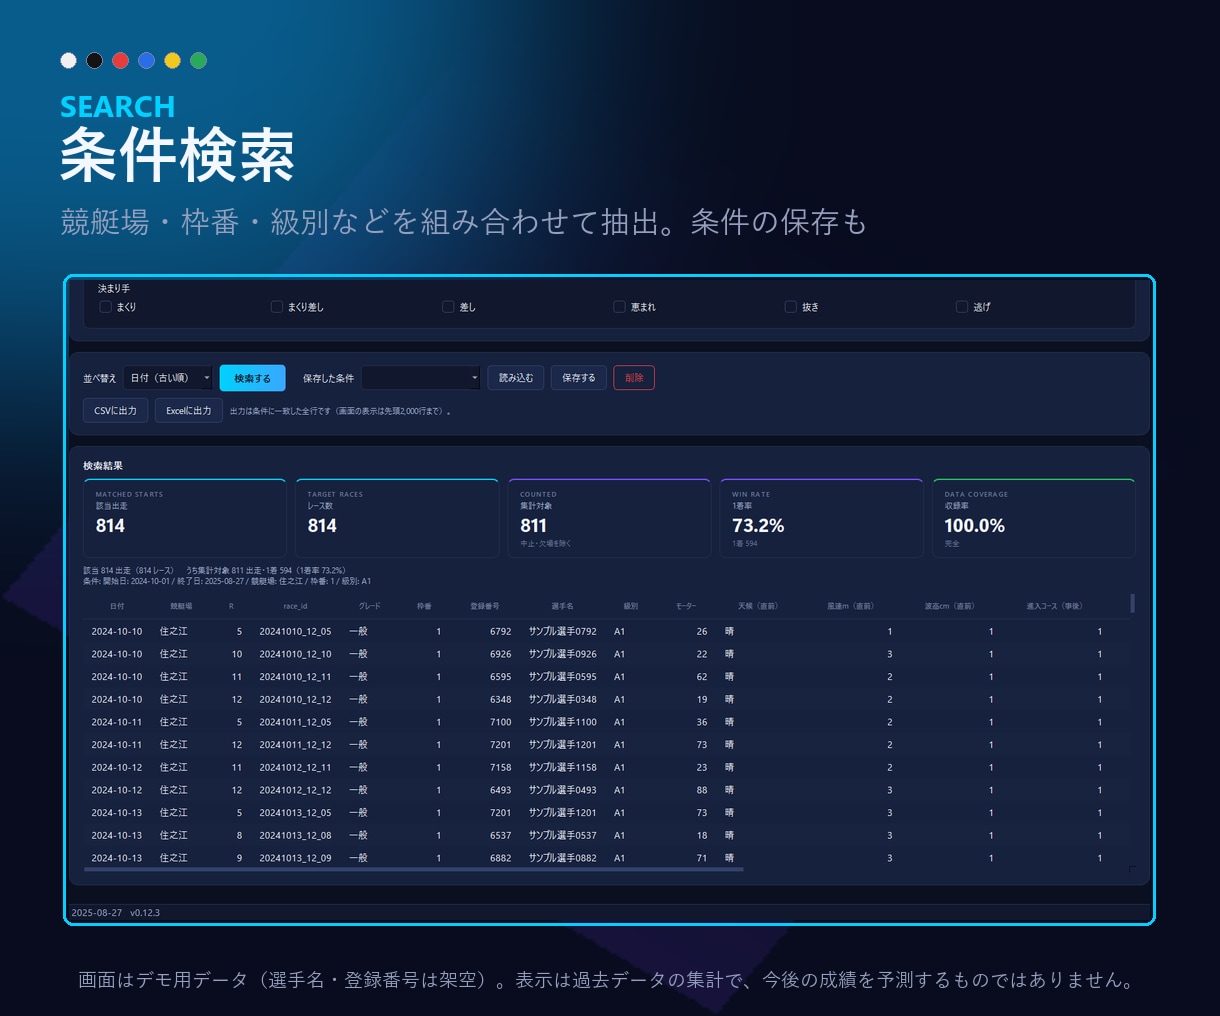Screen dimensions: 1220x1016
Task: Click the green color dot
Action: [x=198, y=60]
